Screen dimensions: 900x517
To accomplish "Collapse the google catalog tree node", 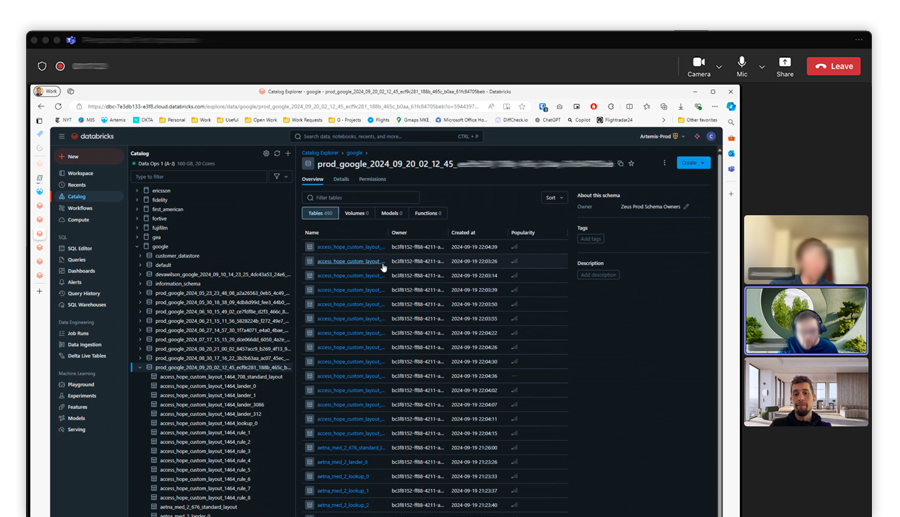I will [x=137, y=247].
